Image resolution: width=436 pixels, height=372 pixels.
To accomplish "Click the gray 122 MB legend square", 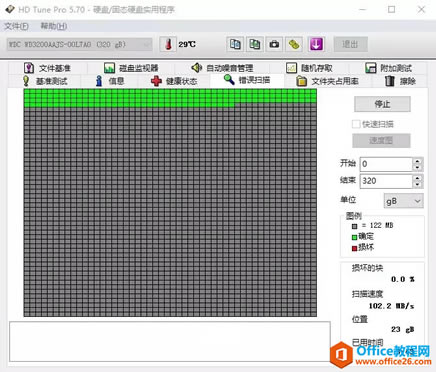I will [x=354, y=226].
